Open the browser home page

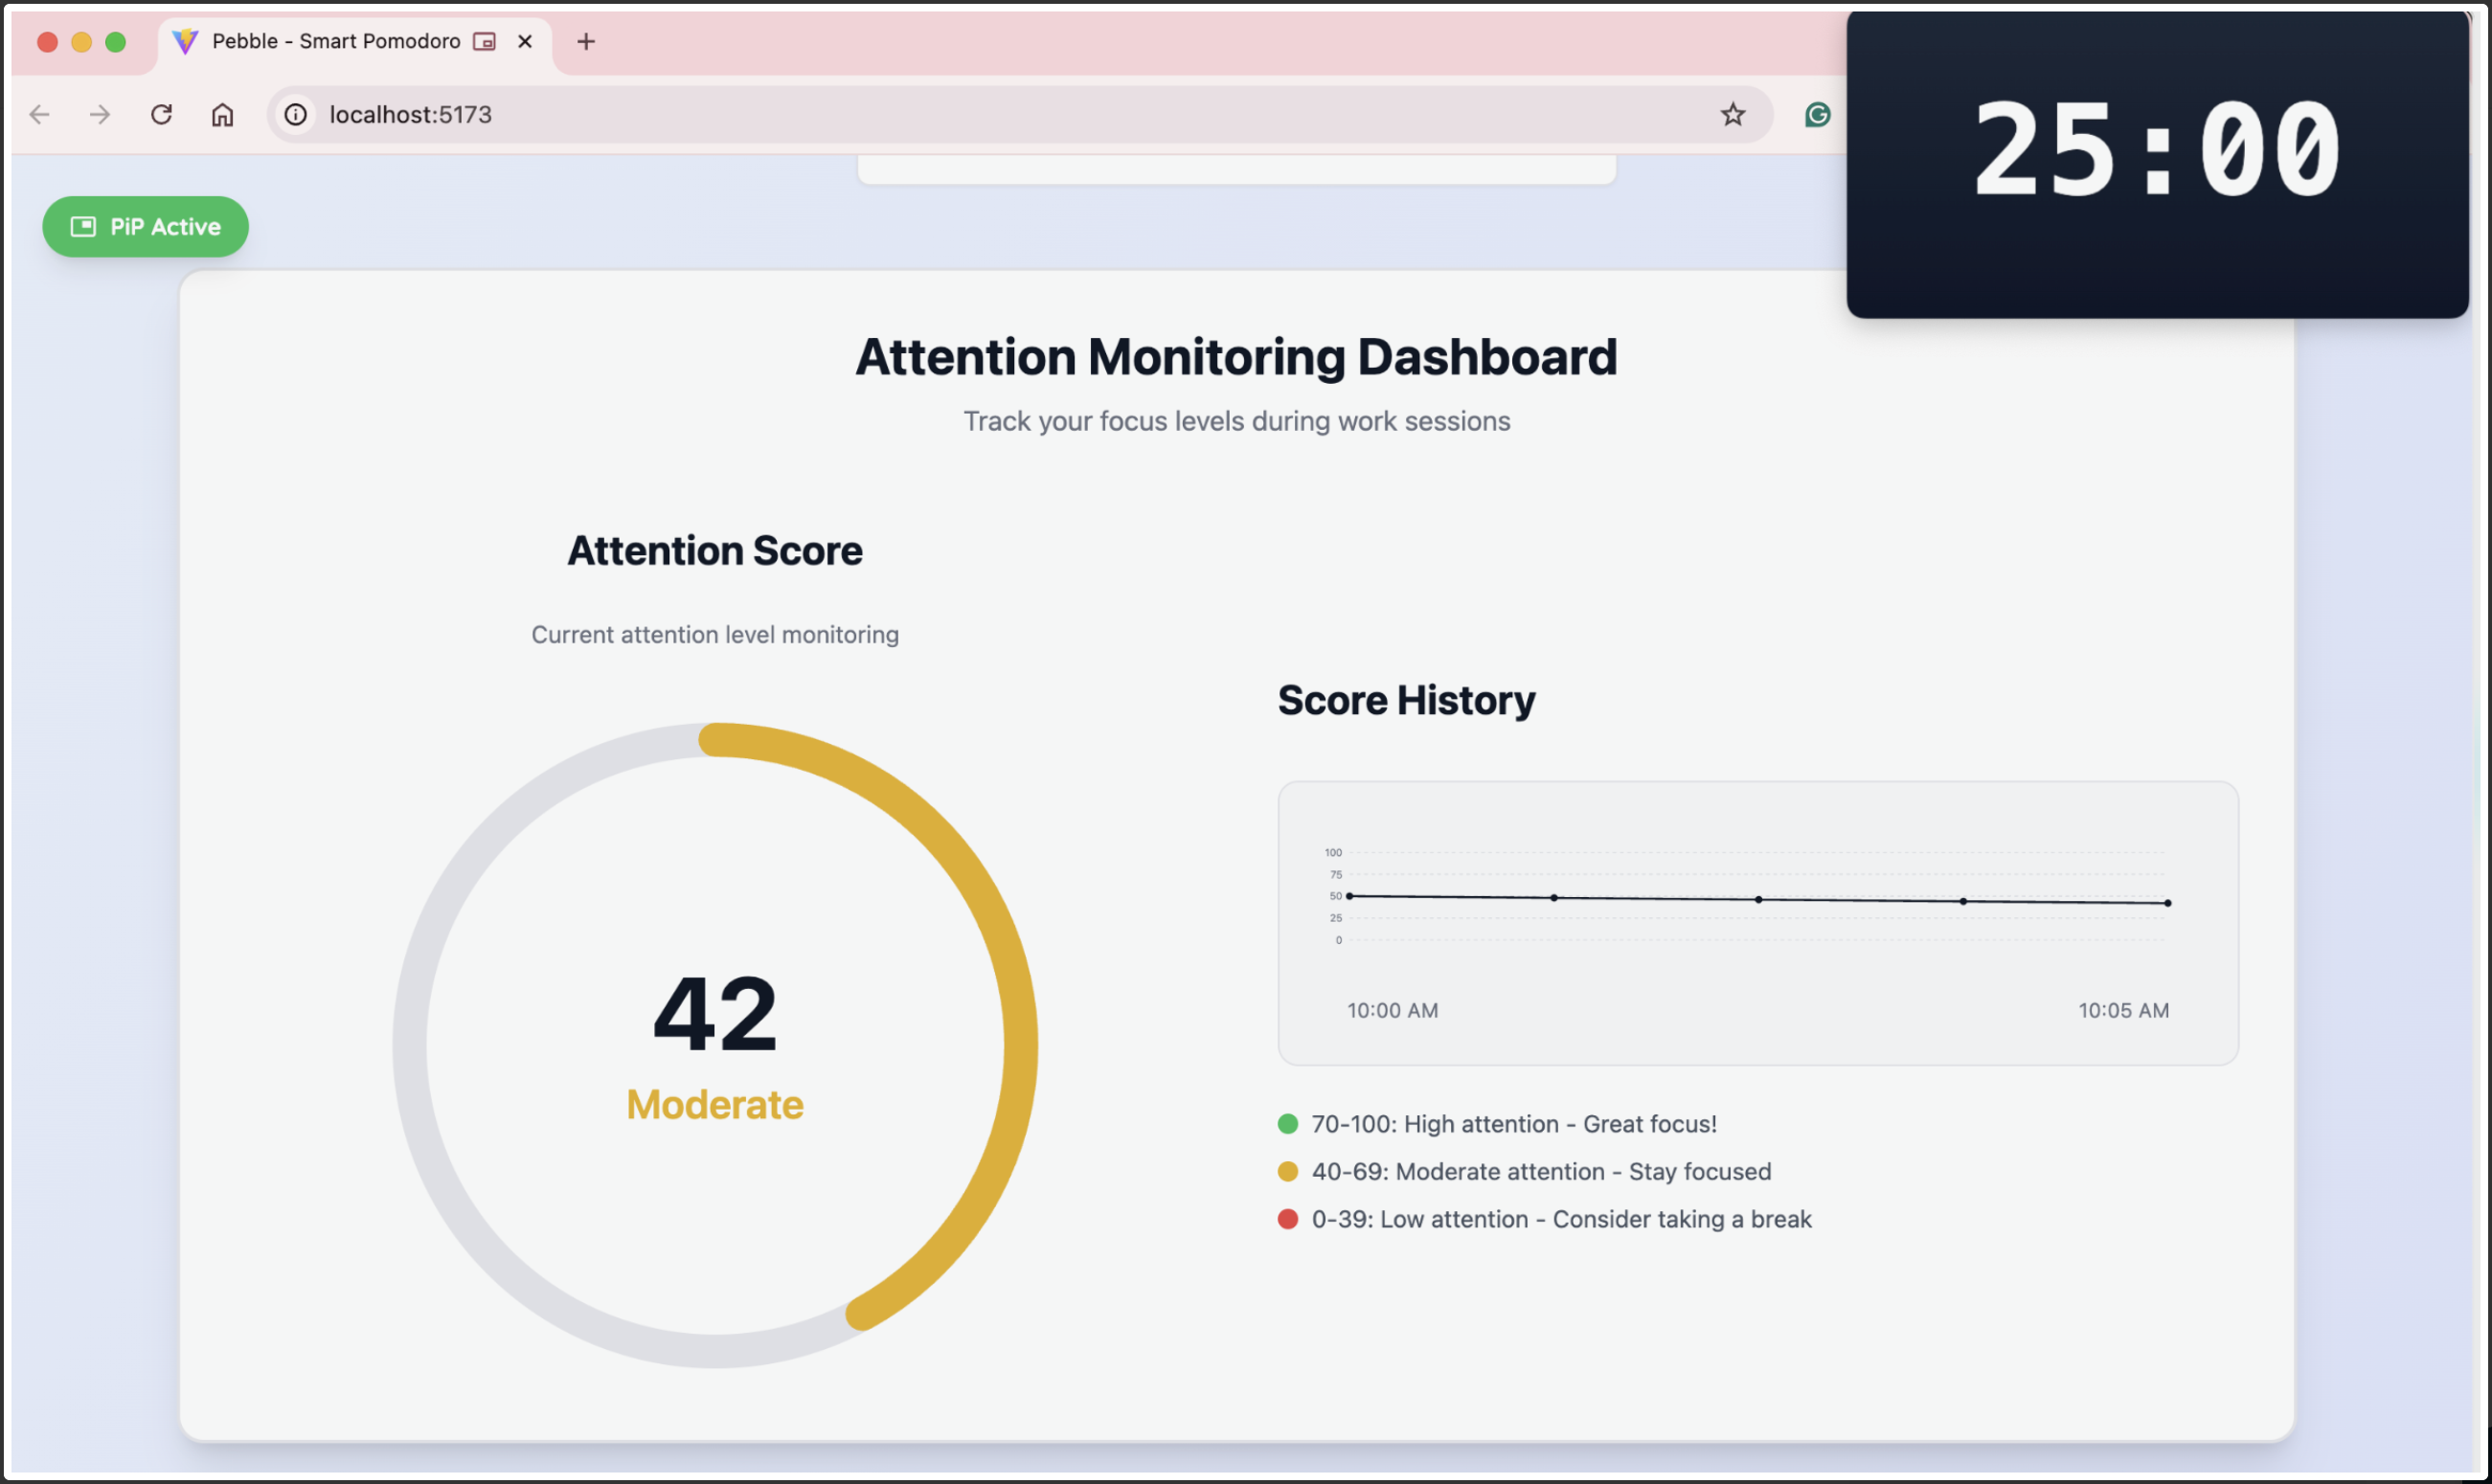coord(222,114)
